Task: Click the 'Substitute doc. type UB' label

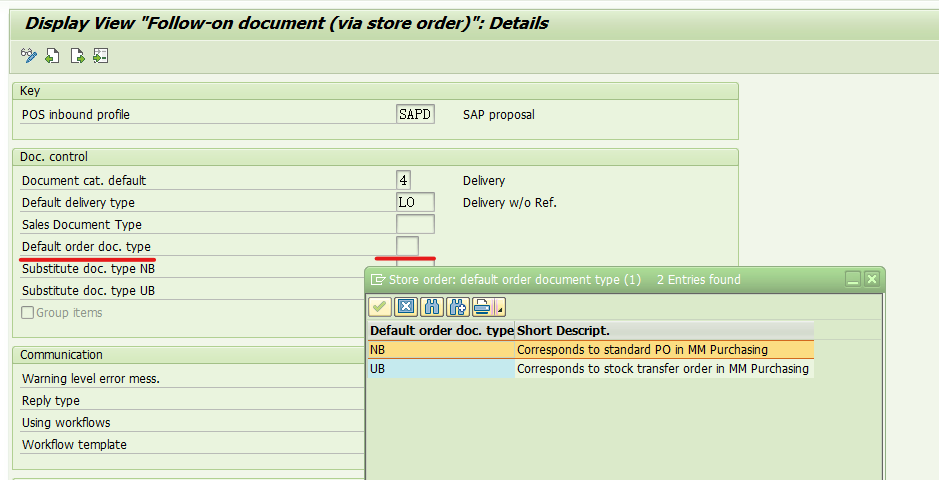Action: click(89, 291)
